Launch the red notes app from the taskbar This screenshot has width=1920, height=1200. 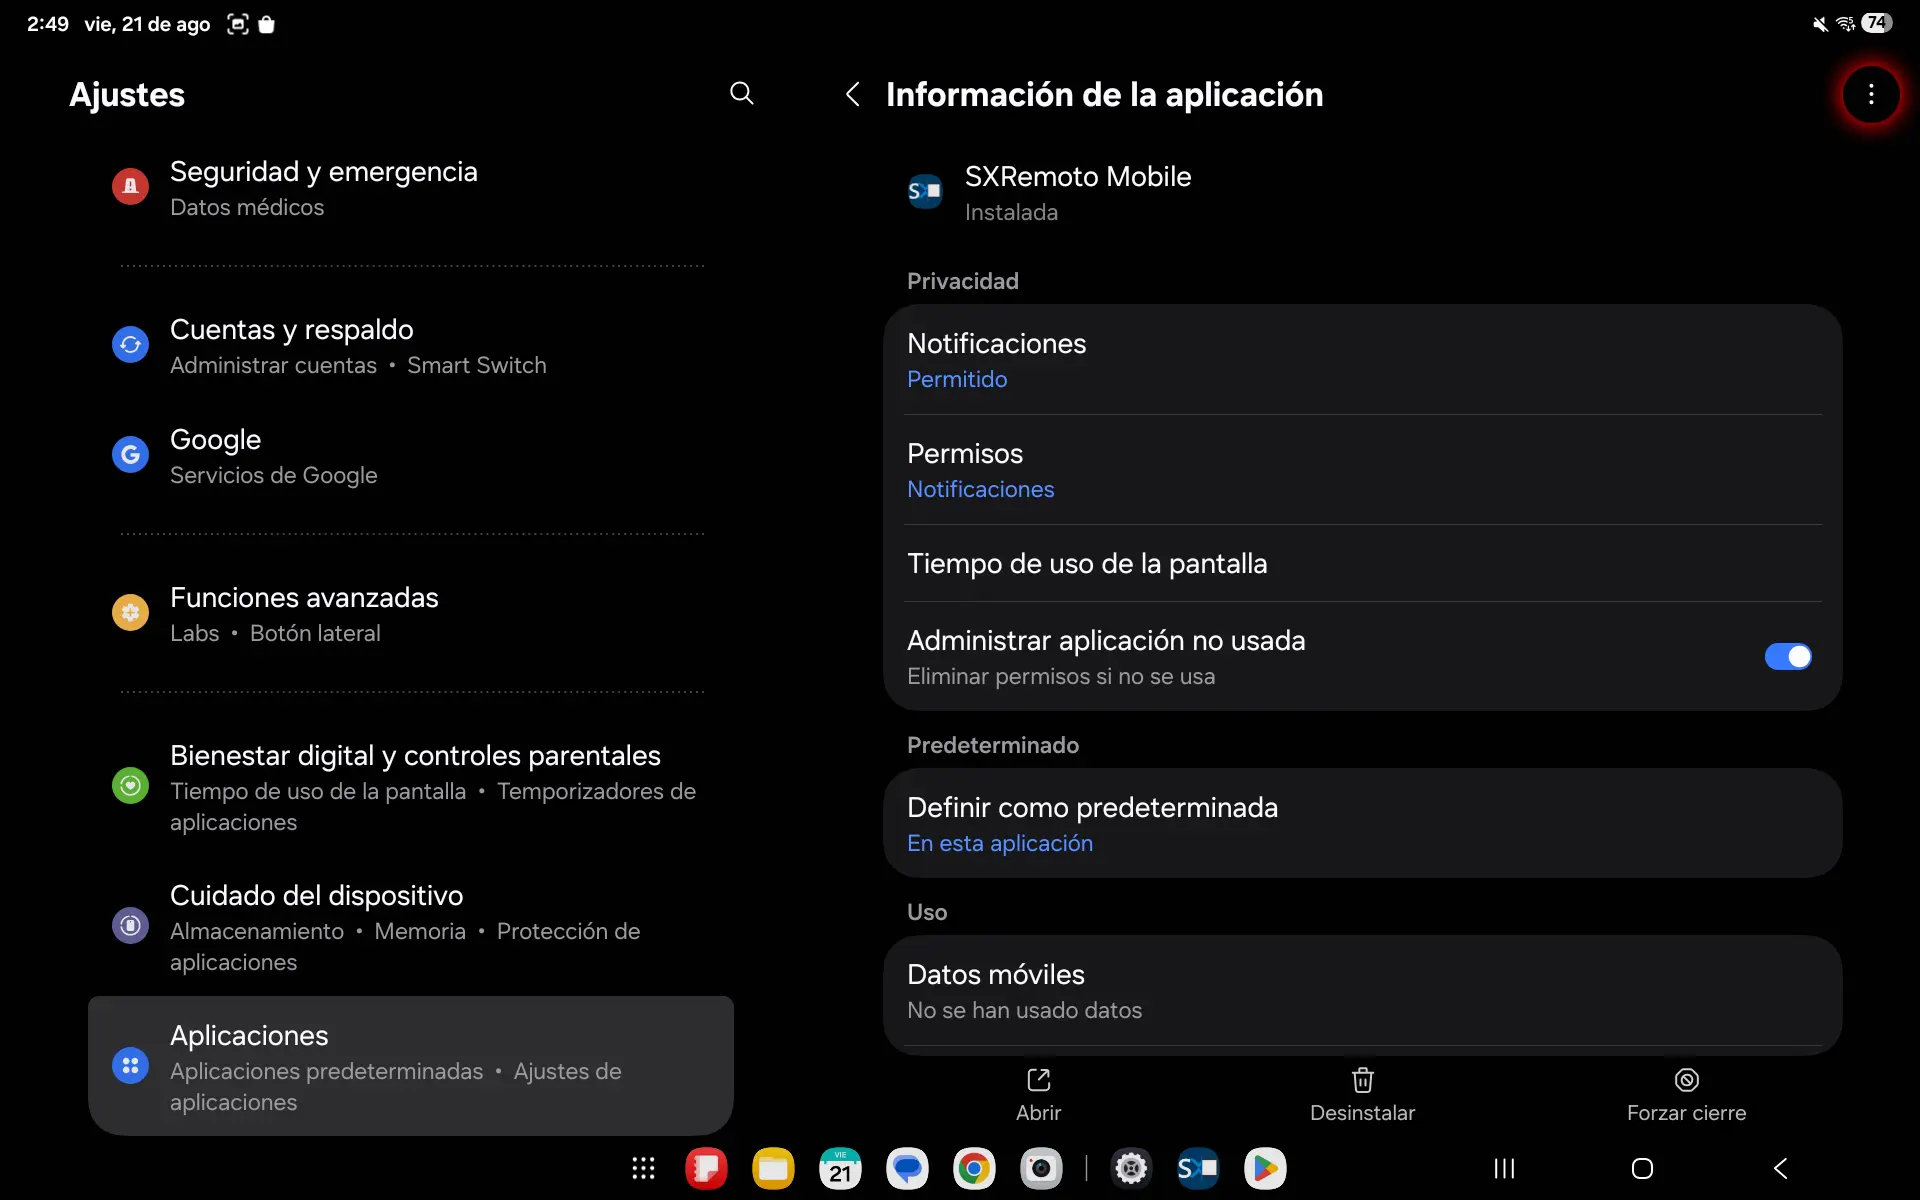click(x=706, y=1168)
